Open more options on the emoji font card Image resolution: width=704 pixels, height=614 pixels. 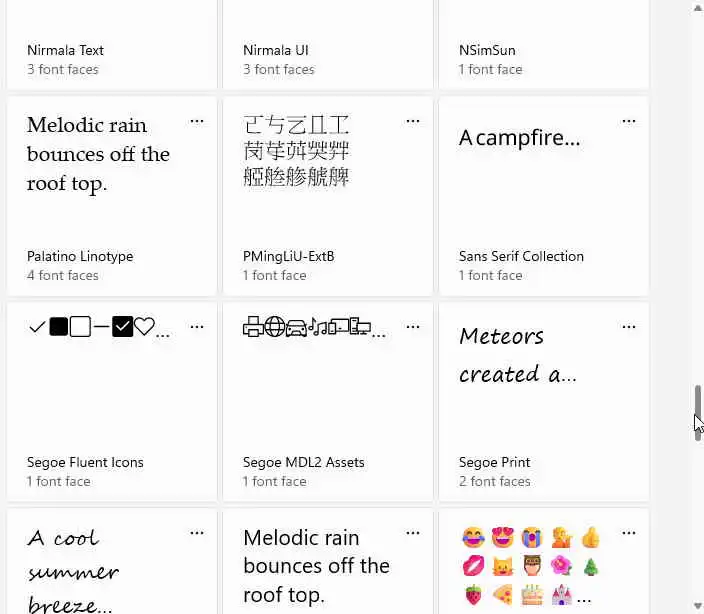pos(629,533)
